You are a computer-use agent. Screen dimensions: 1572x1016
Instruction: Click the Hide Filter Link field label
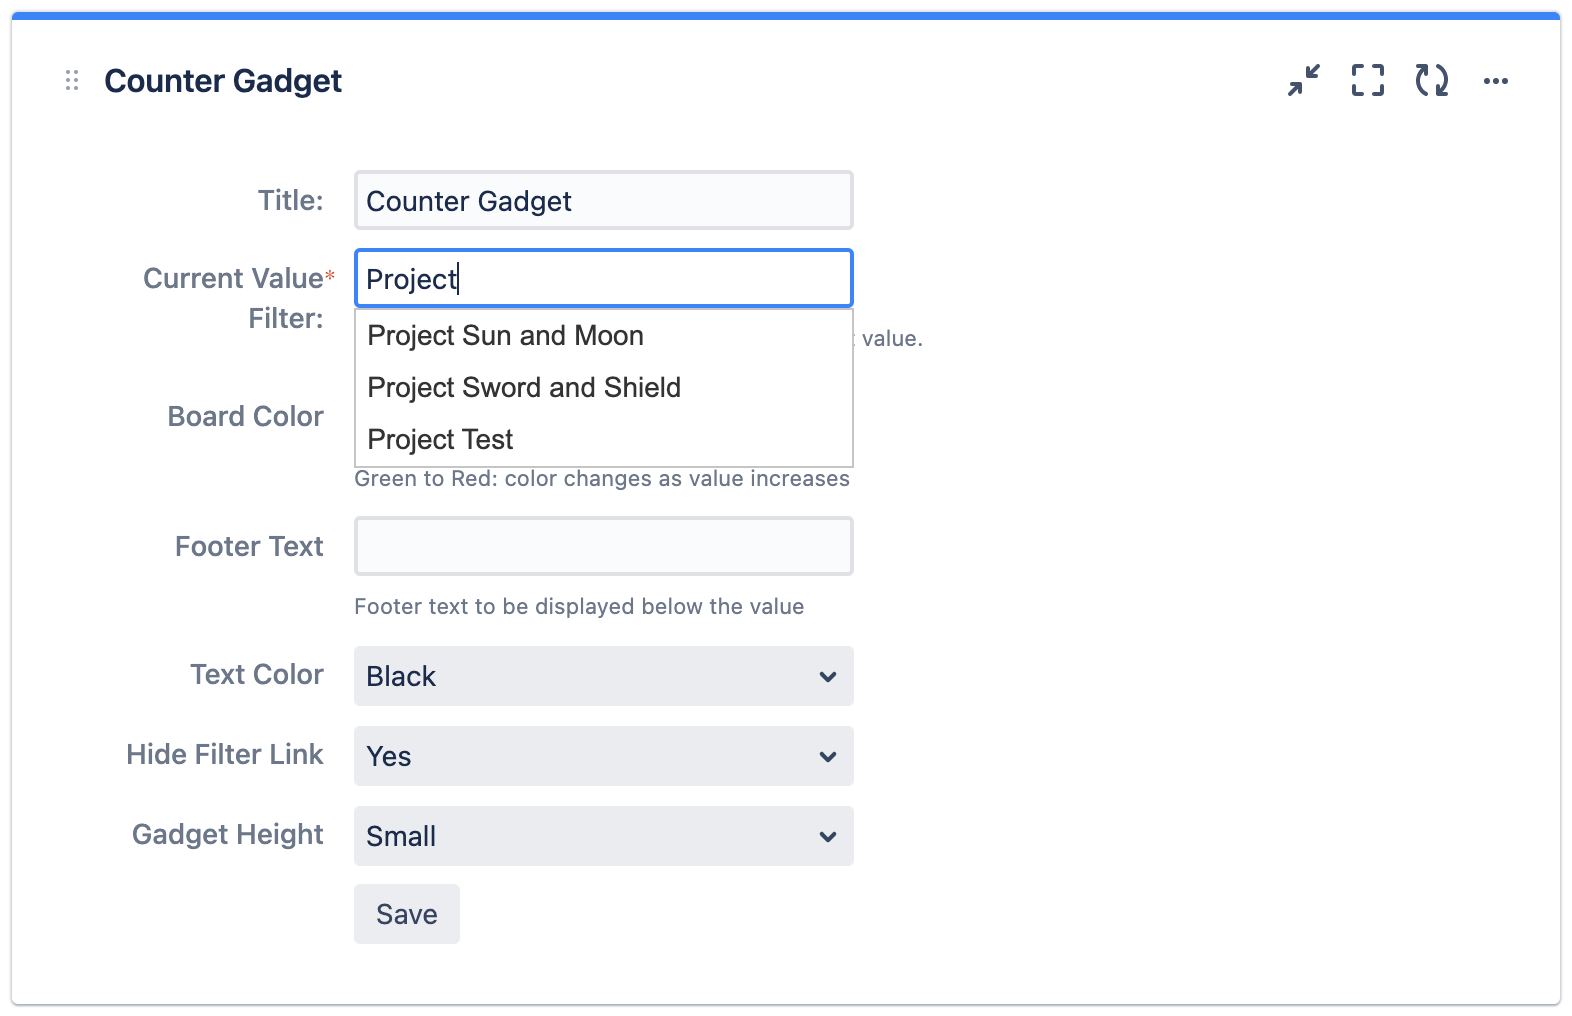[224, 754]
